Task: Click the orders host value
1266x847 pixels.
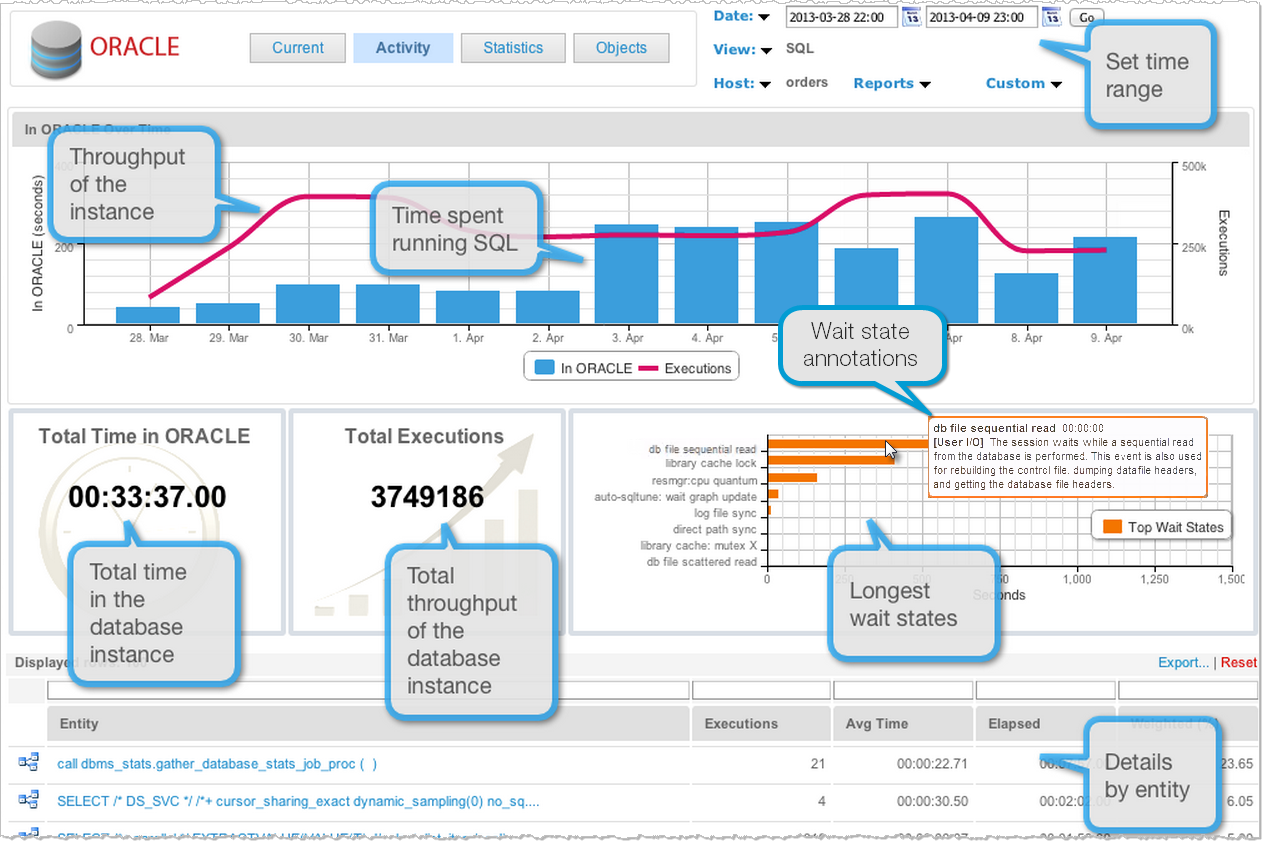Action: click(x=807, y=83)
